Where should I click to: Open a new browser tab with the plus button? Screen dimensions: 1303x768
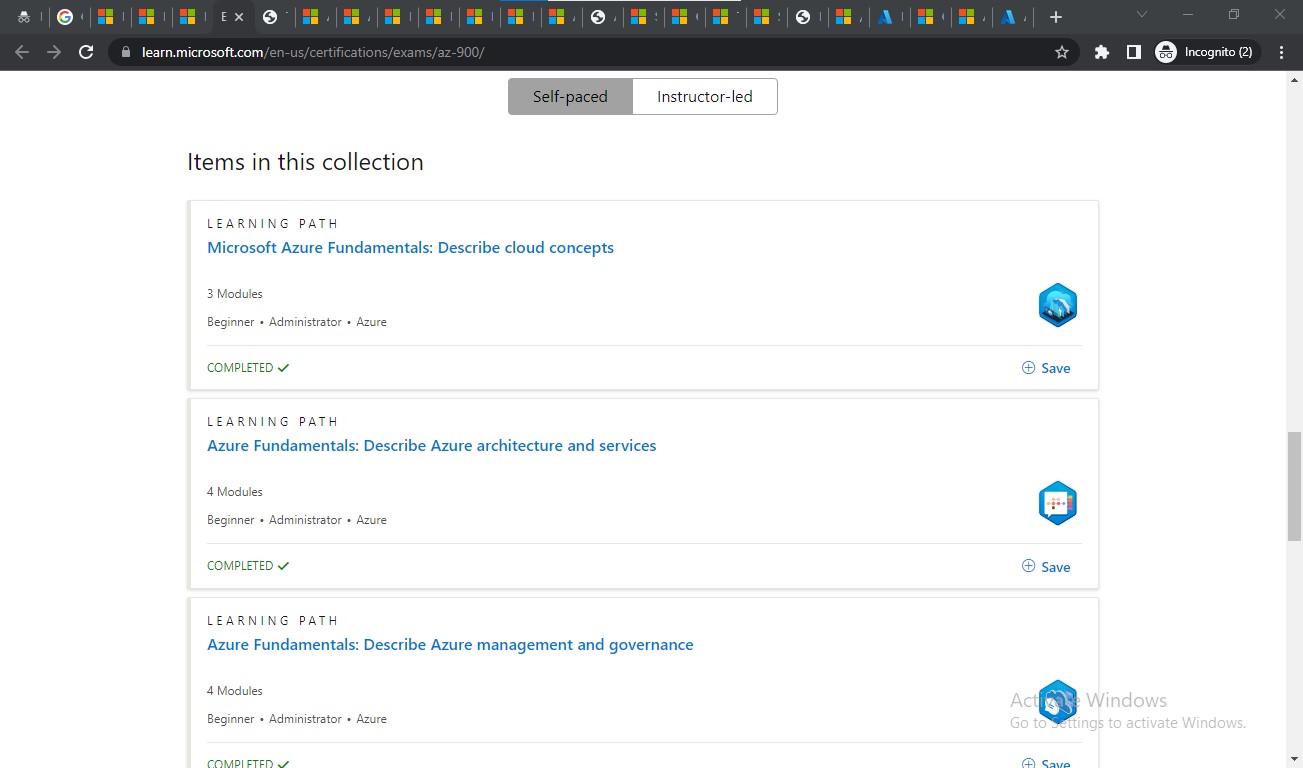[1054, 16]
